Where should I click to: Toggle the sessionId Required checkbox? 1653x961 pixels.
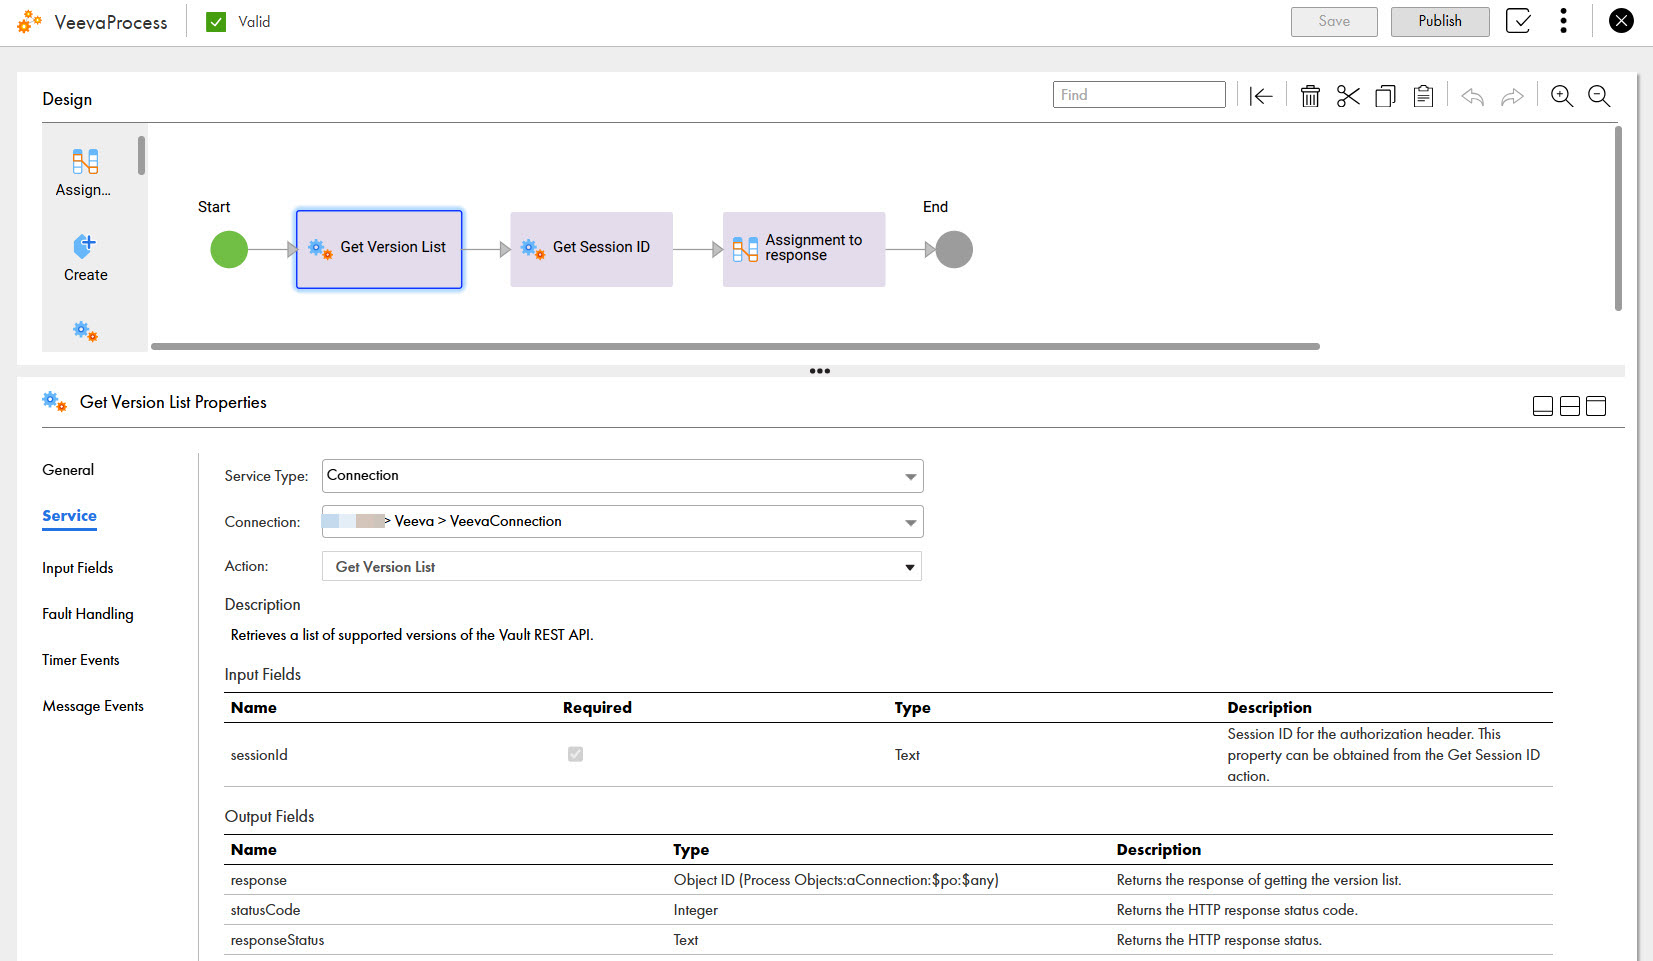575,754
